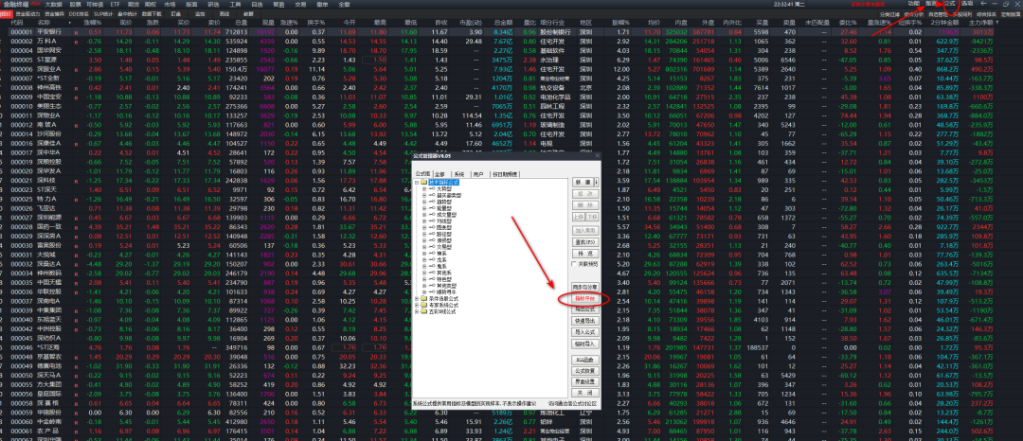Enable the 关联预览 checkbox
This screenshot has width=1023, height=441.
(574, 264)
